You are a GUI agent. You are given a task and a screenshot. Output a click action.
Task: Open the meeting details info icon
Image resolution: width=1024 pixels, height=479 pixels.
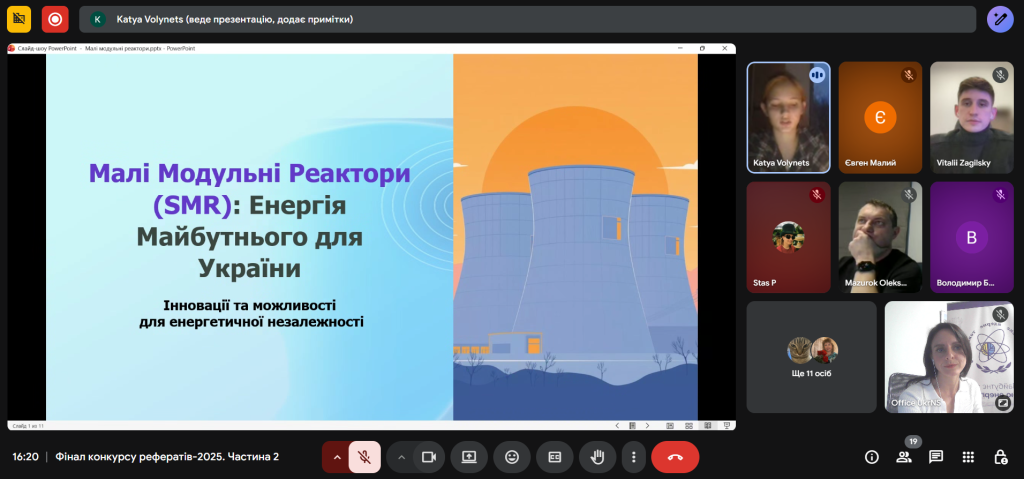pyautogui.click(x=872, y=457)
